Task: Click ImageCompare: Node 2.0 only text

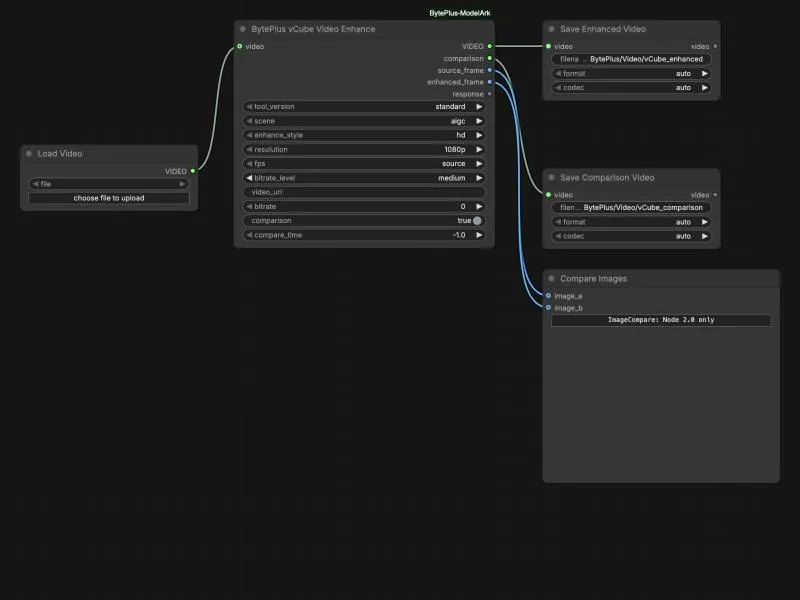Action: click(661, 320)
